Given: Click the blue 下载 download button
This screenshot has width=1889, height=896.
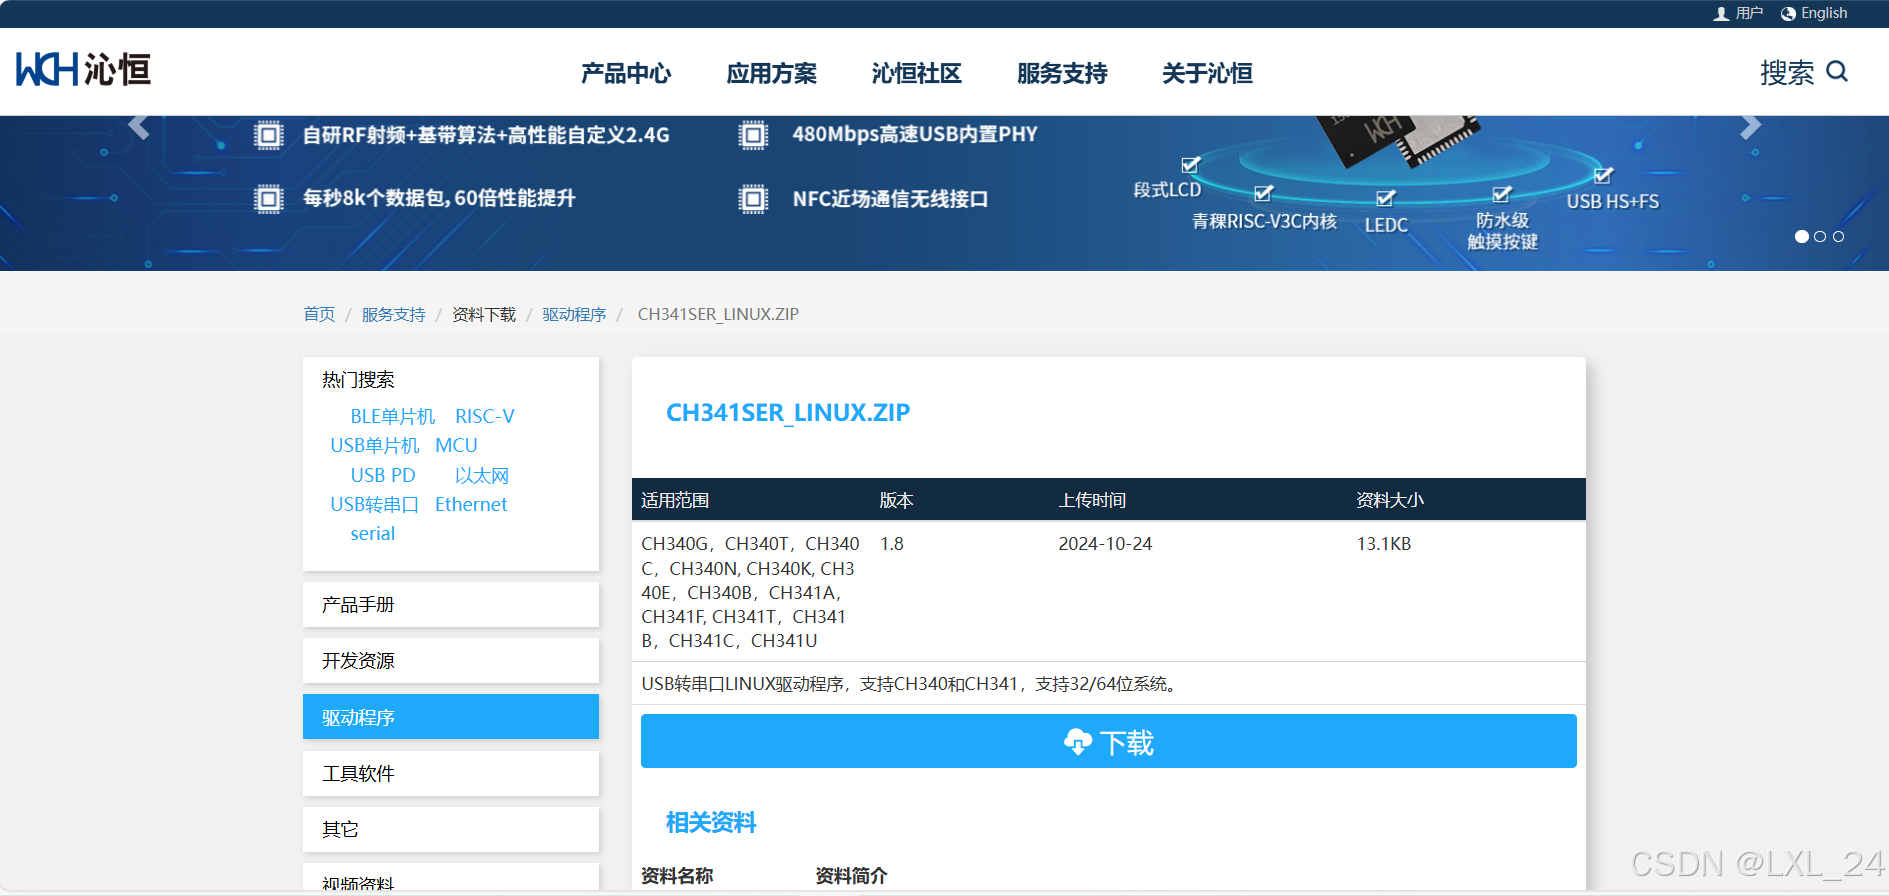Looking at the screenshot, I should [x=1109, y=741].
